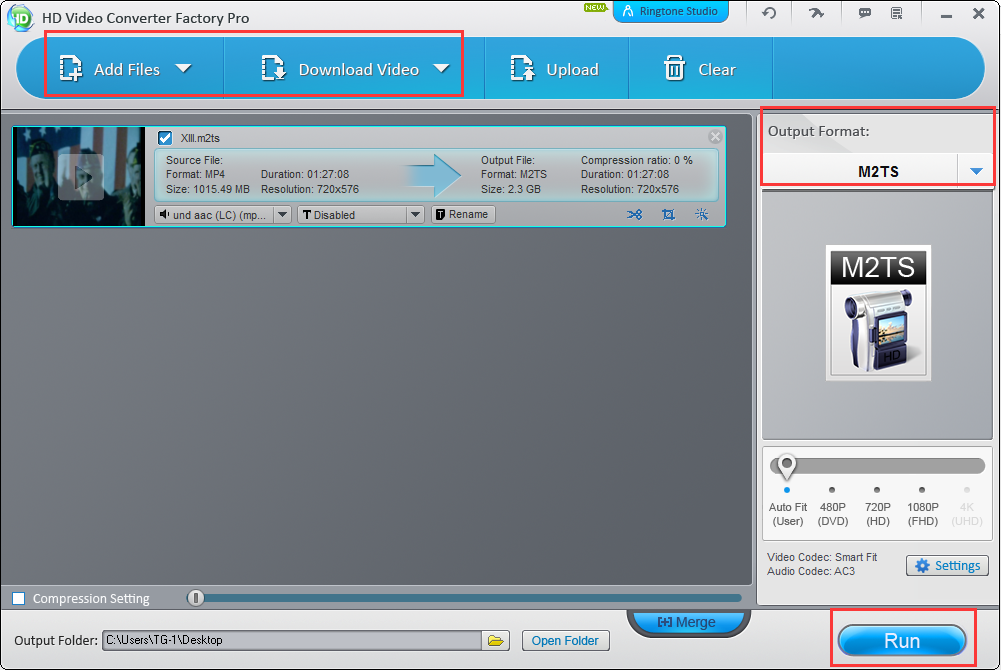
Task: Click the share arrow icon in title bar
Action: (x=817, y=13)
